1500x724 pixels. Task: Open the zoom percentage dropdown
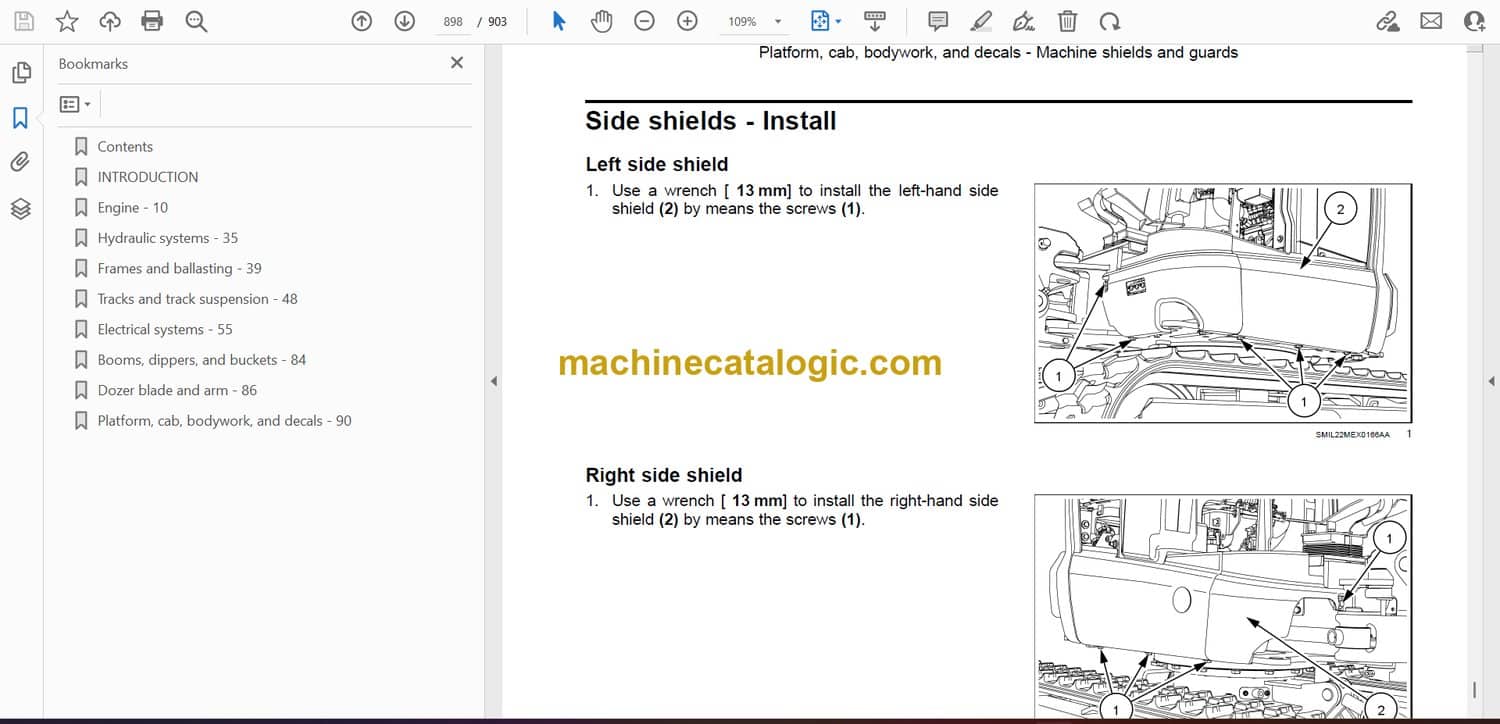click(778, 21)
